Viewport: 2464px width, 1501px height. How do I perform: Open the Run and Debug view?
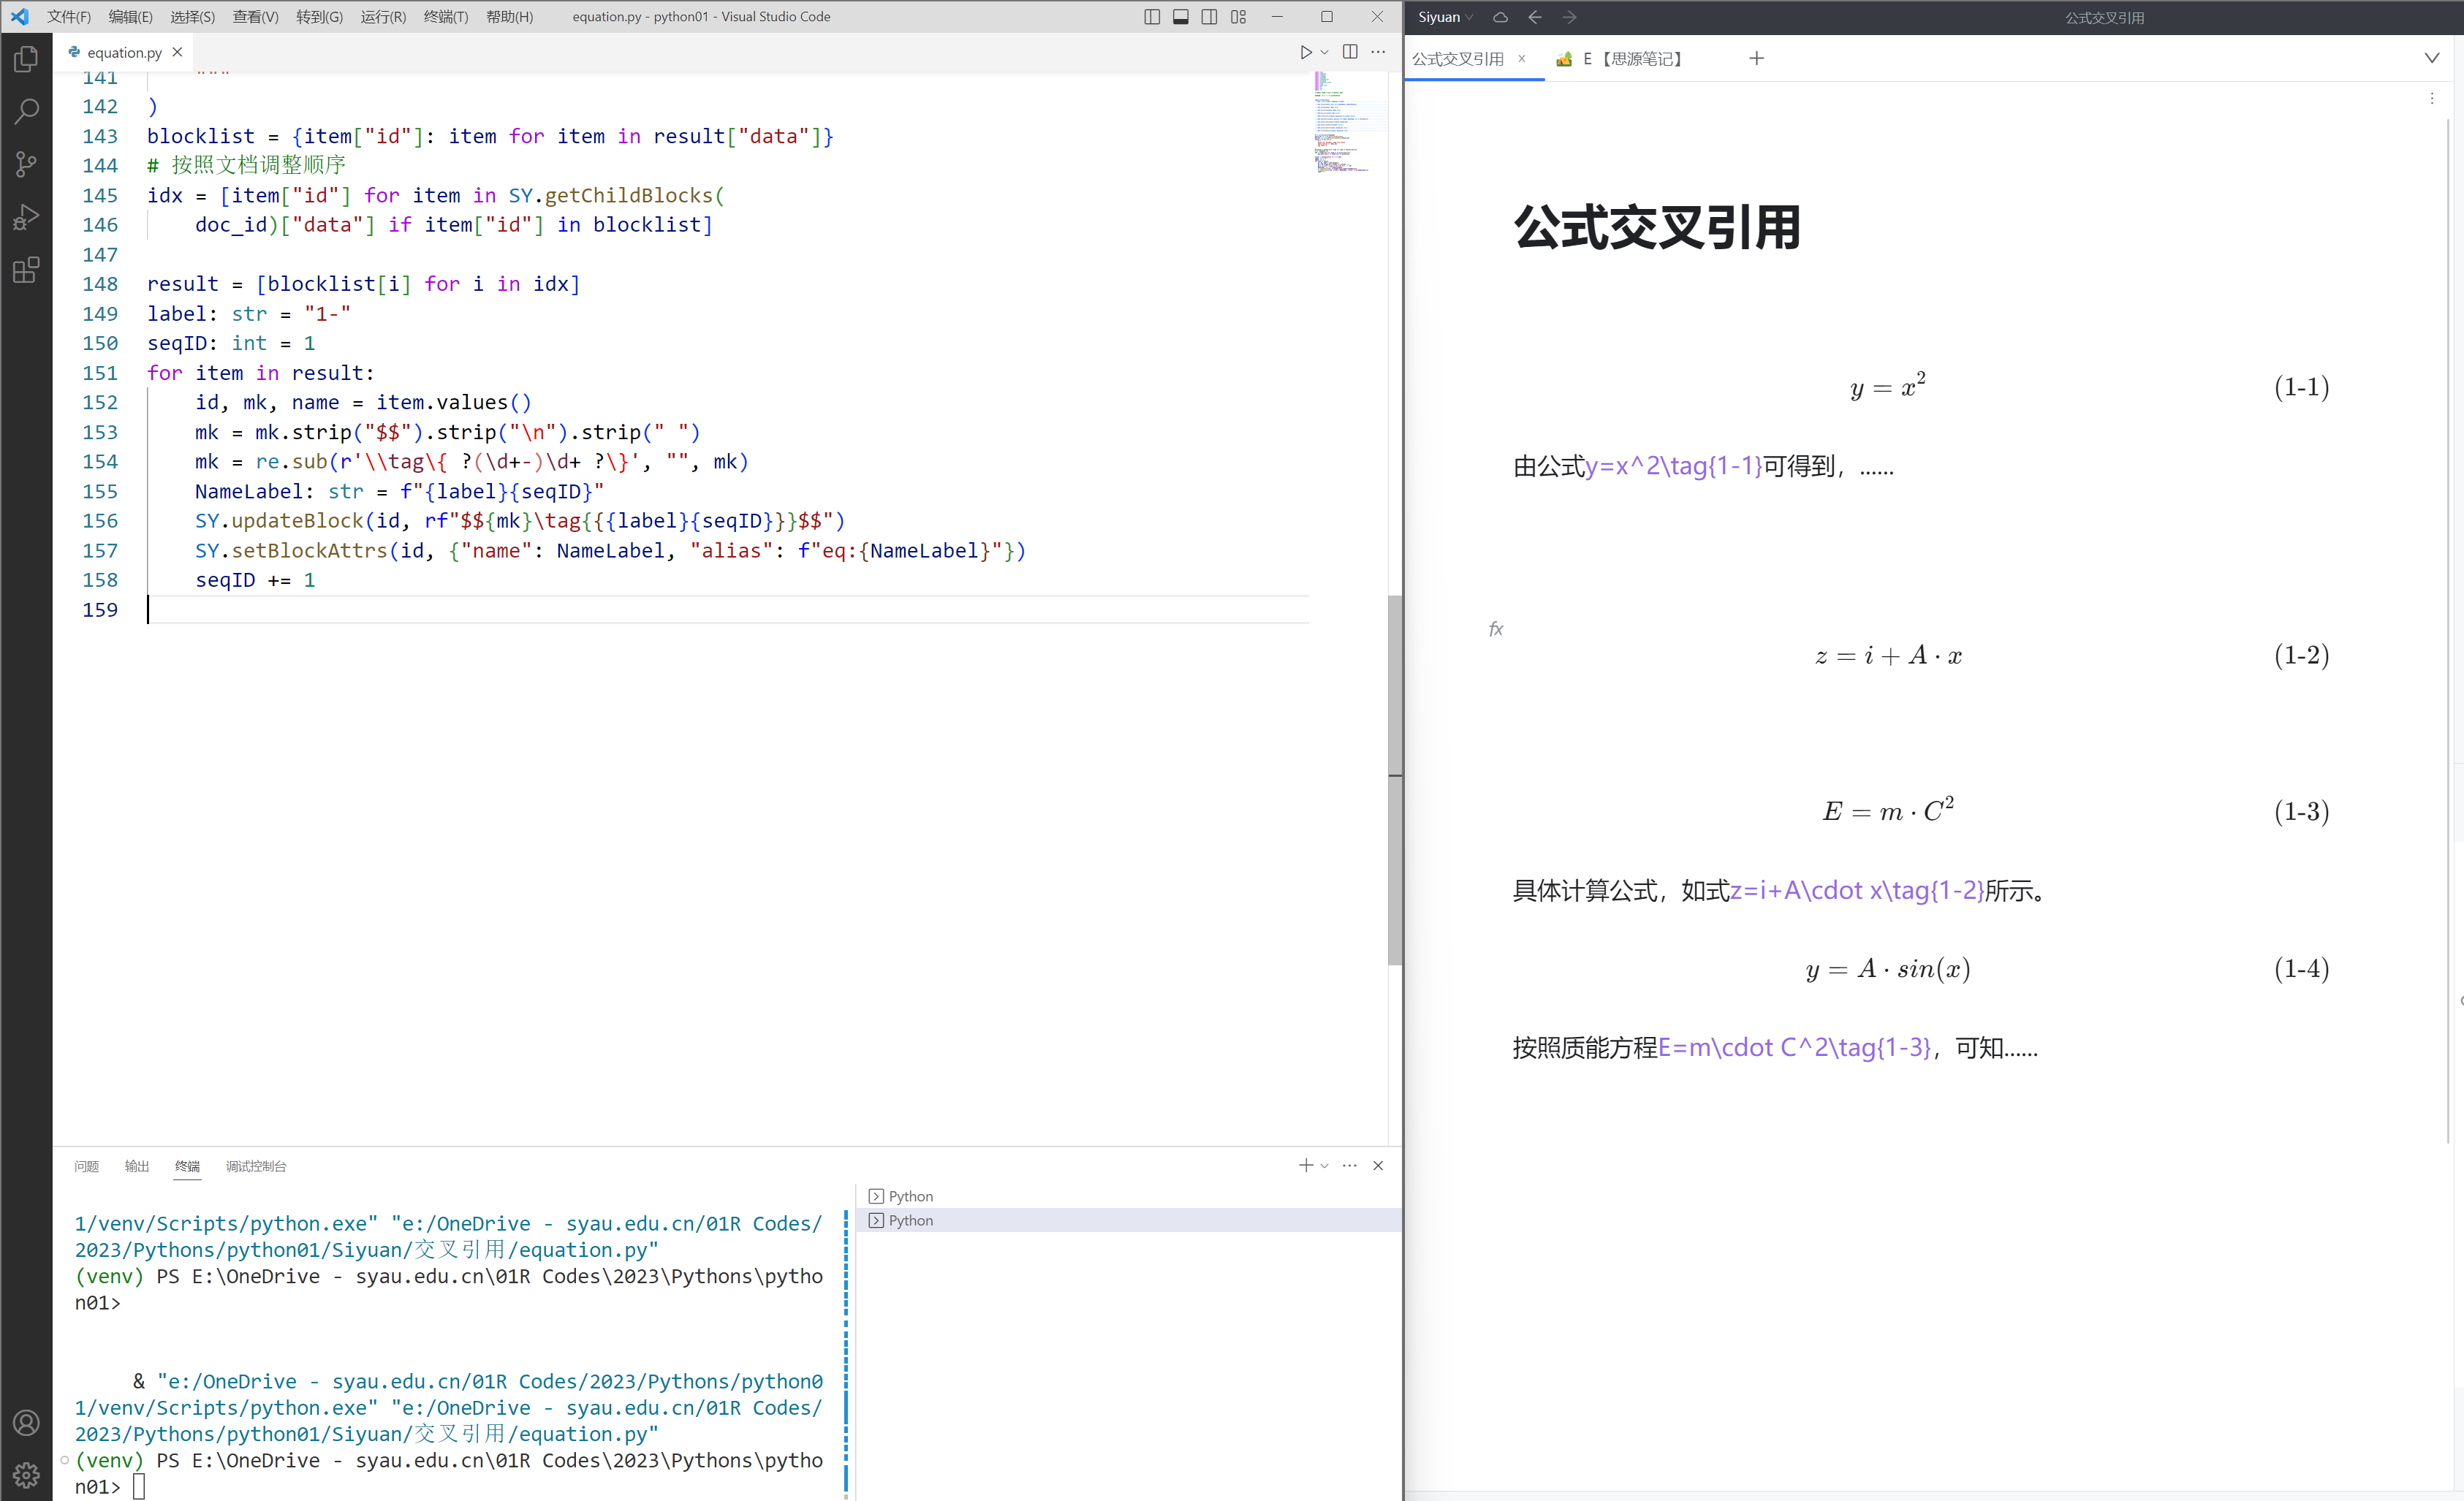click(27, 217)
